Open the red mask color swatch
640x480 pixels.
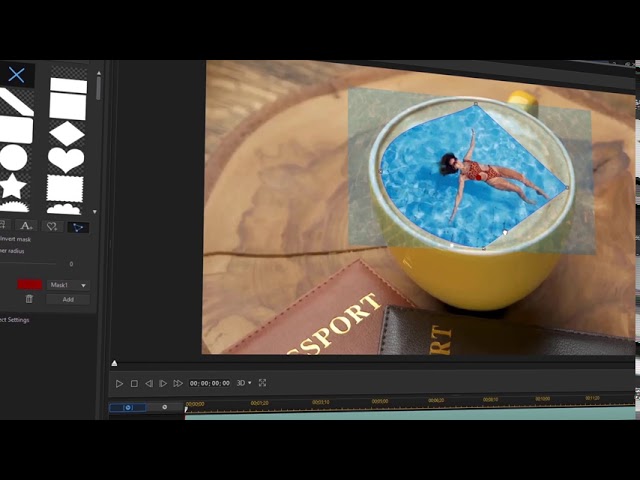click(x=29, y=284)
